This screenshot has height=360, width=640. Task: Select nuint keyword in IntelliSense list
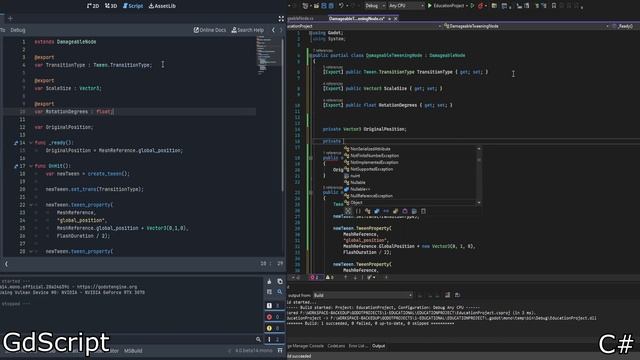coord(355,176)
